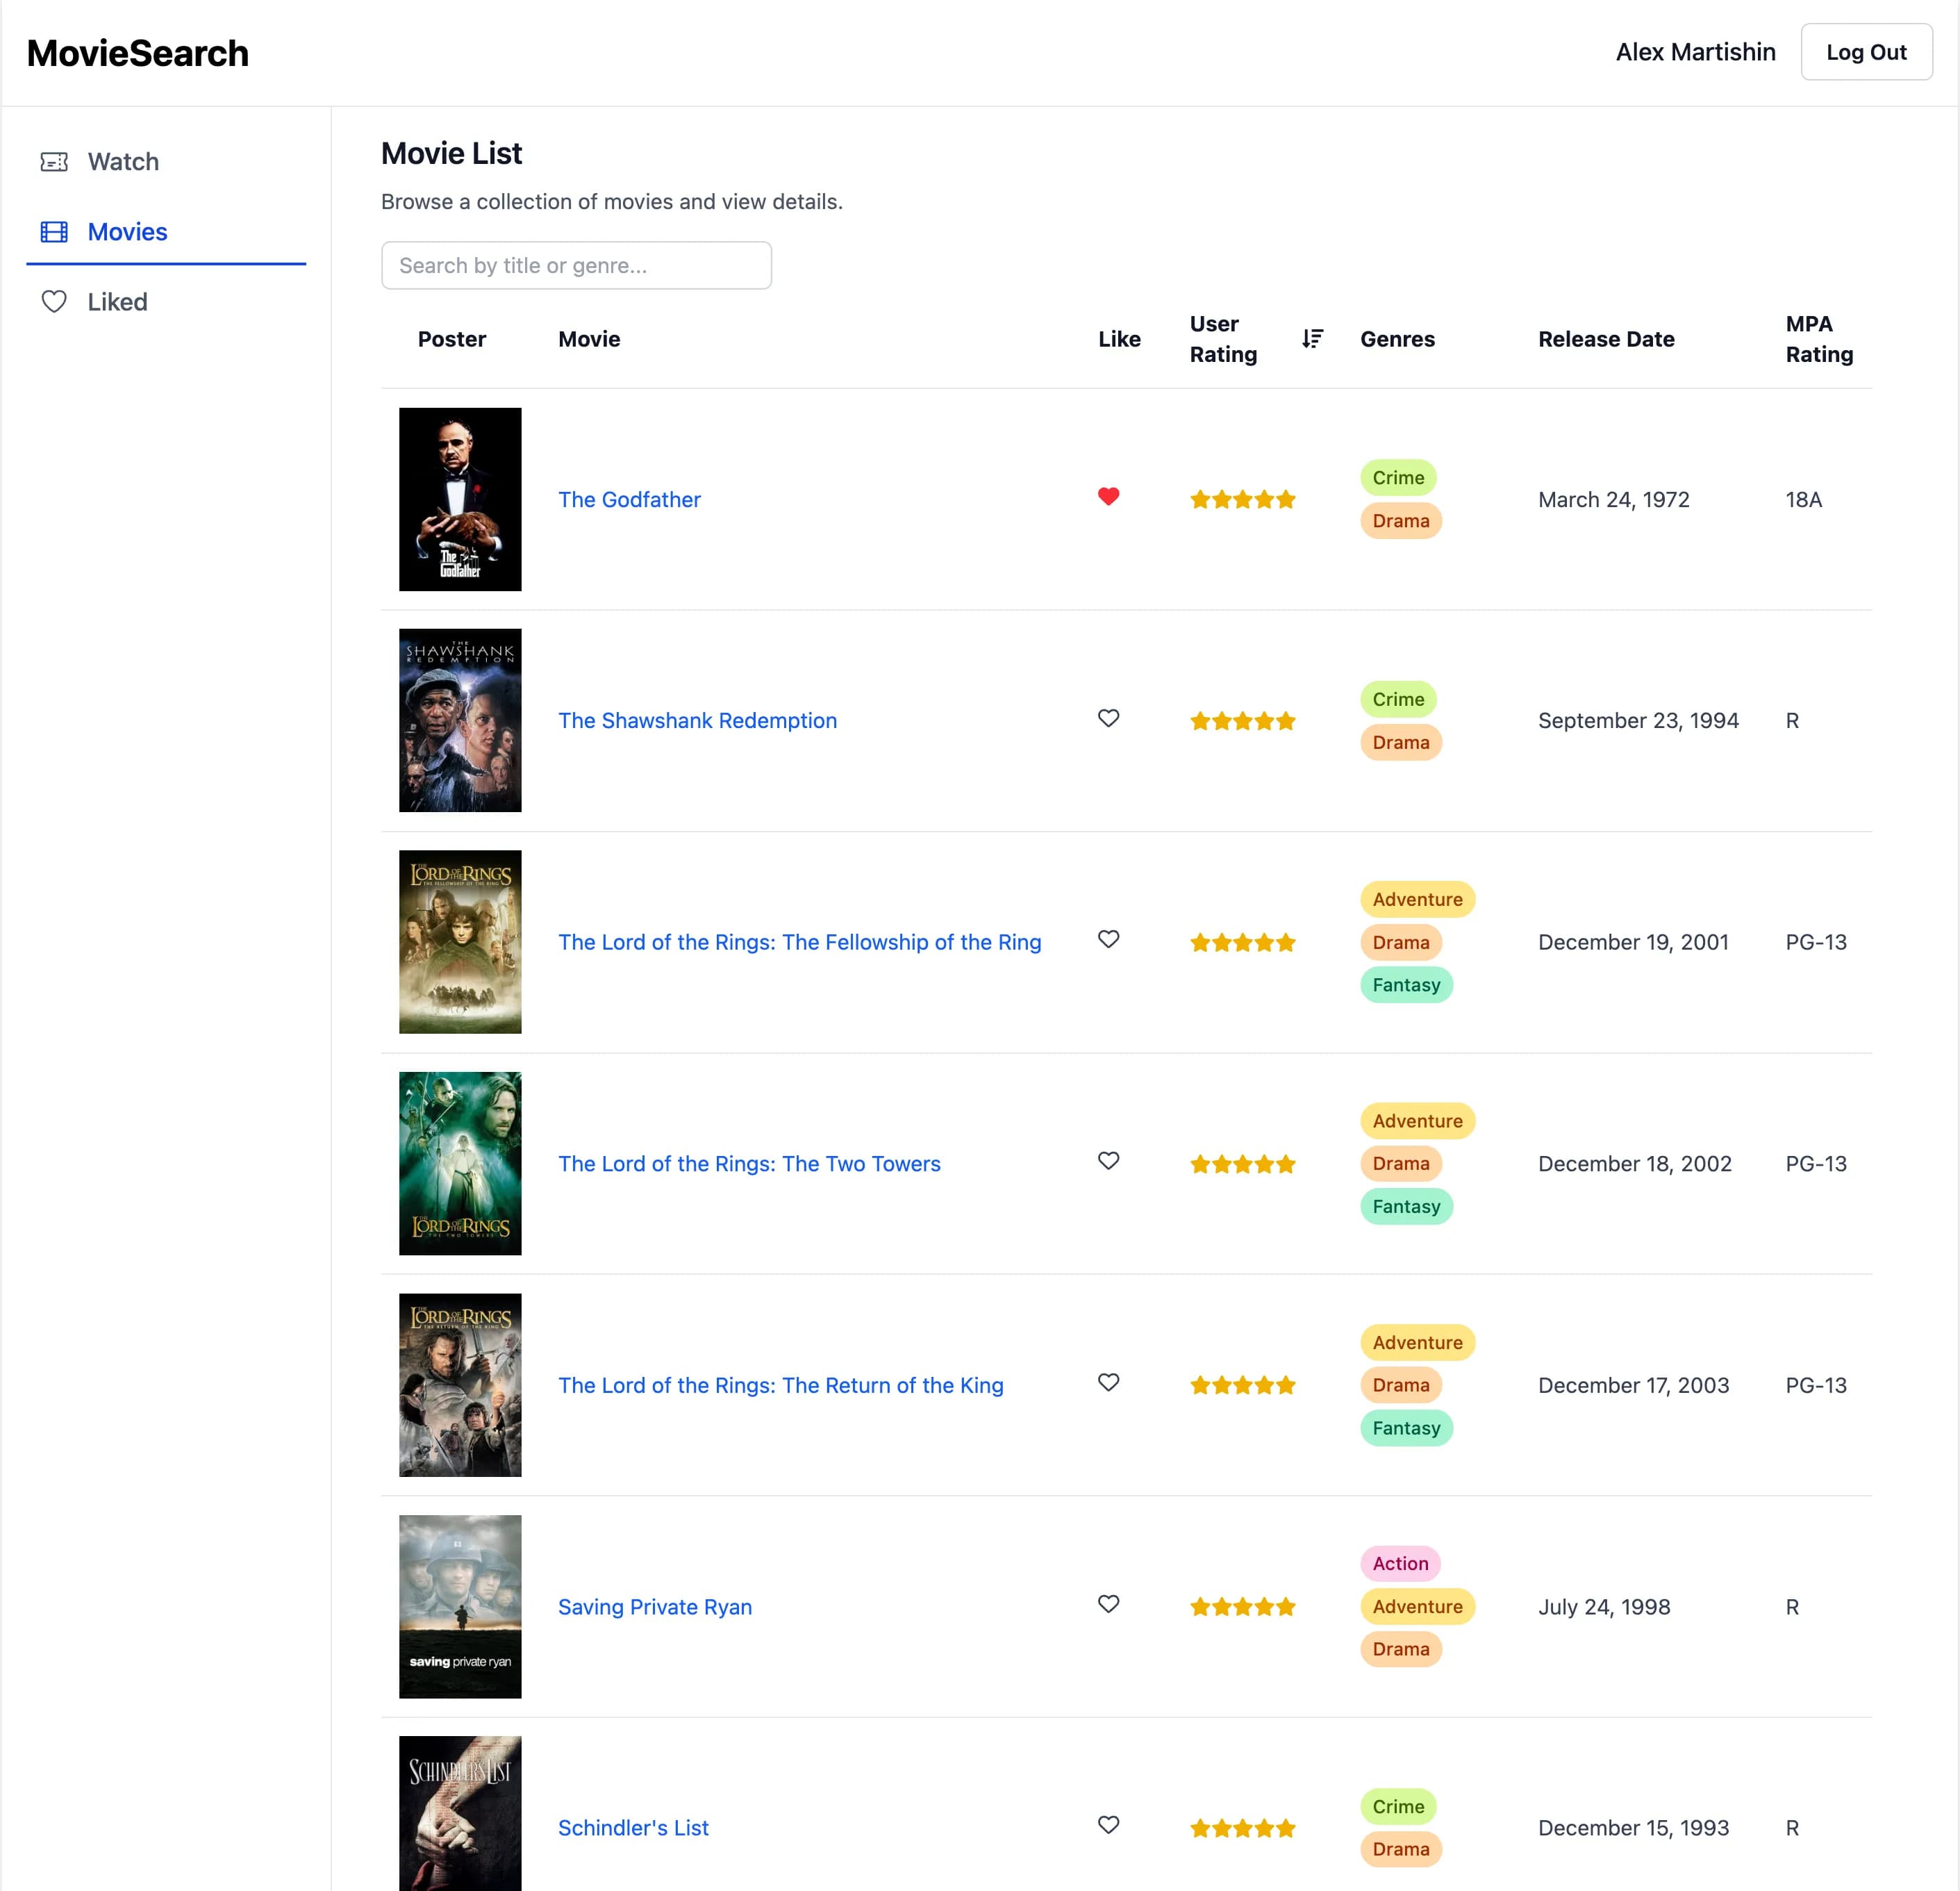Open the Liked heart icon in sidebar
Screen dimensions: 1960x1891
point(54,302)
